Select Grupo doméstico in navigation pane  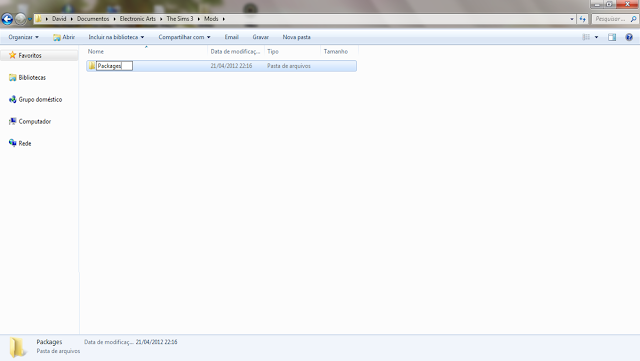40,100
